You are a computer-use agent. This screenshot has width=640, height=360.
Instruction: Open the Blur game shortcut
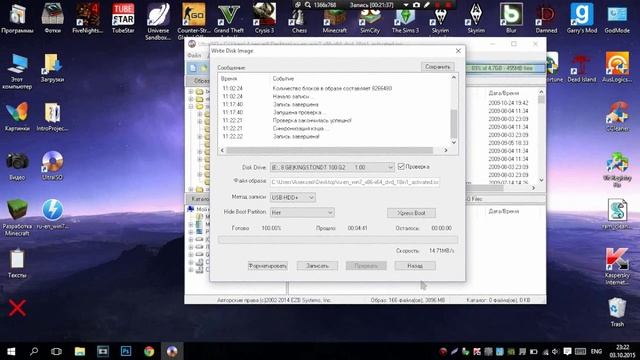[x=511, y=18]
